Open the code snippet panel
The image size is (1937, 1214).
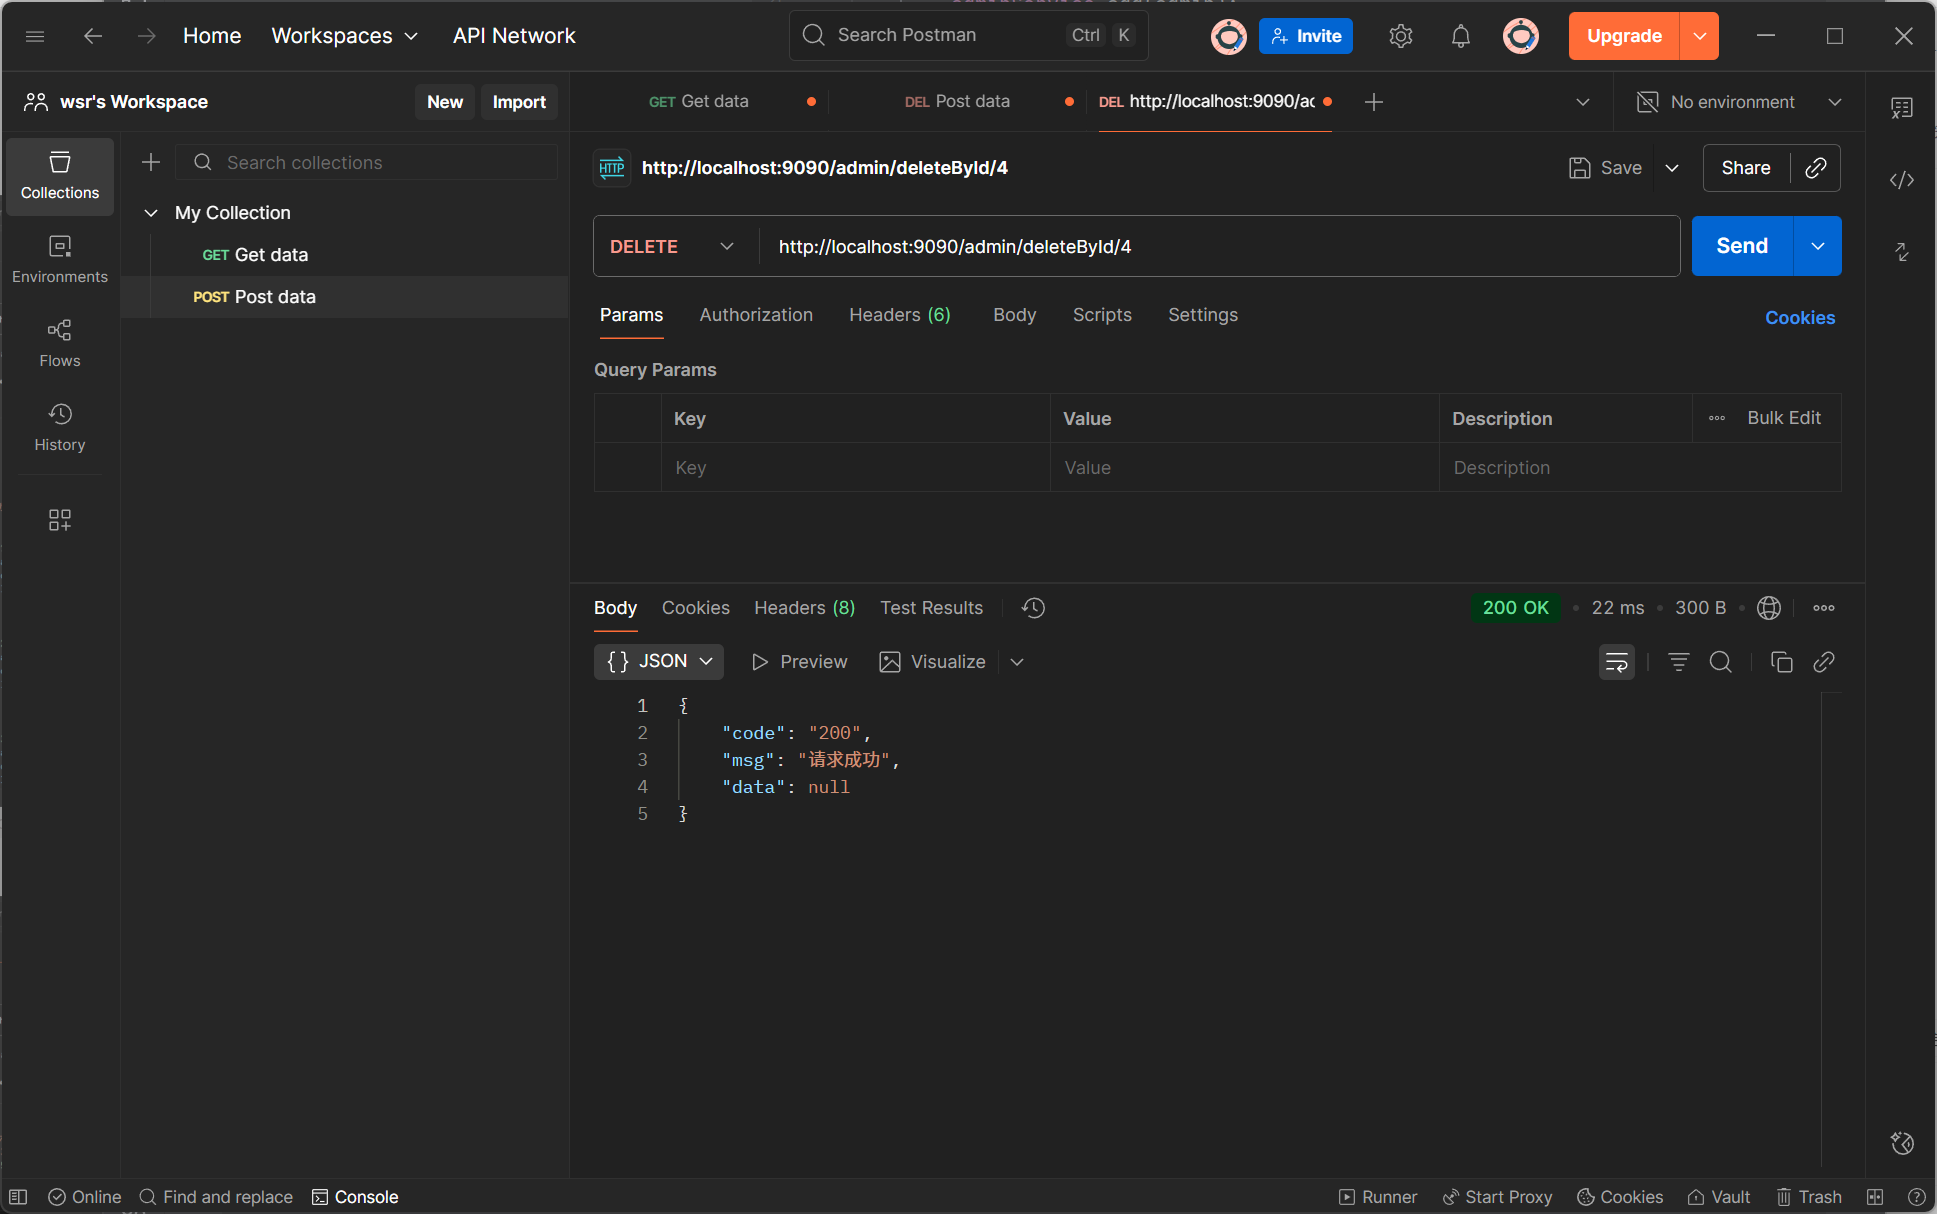coord(1902,180)
